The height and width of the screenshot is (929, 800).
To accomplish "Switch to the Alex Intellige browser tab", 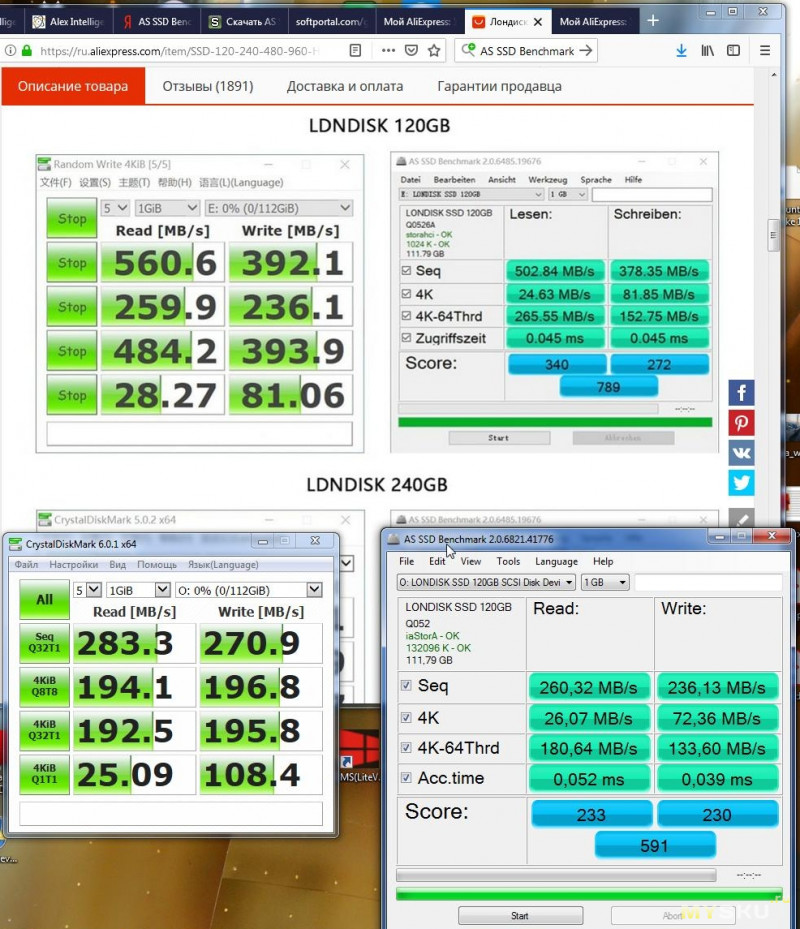I will coord(68,22).
